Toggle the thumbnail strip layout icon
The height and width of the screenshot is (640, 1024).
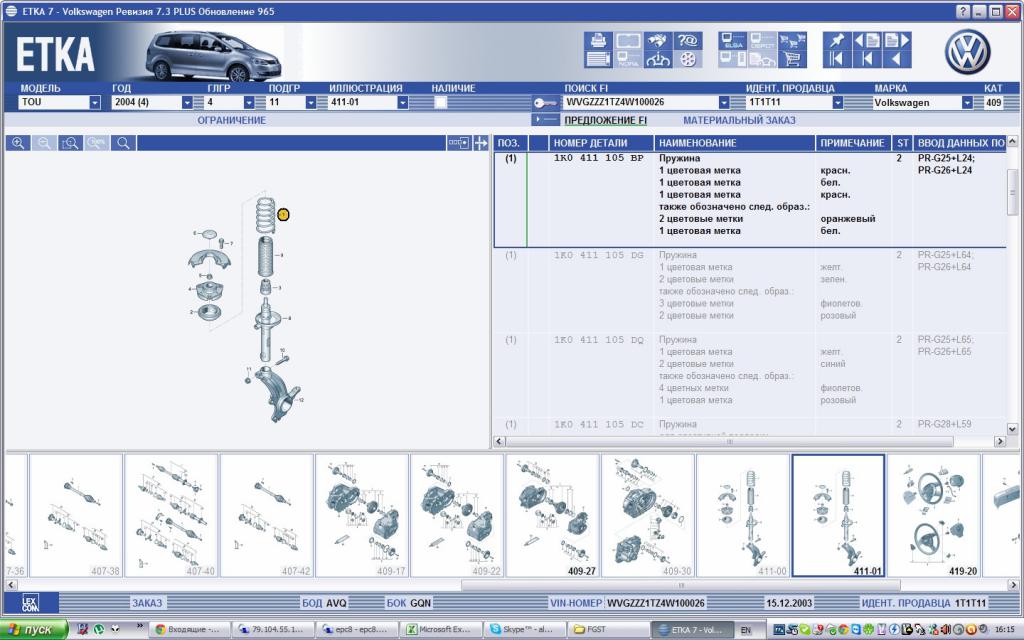(x=458, y=143)
